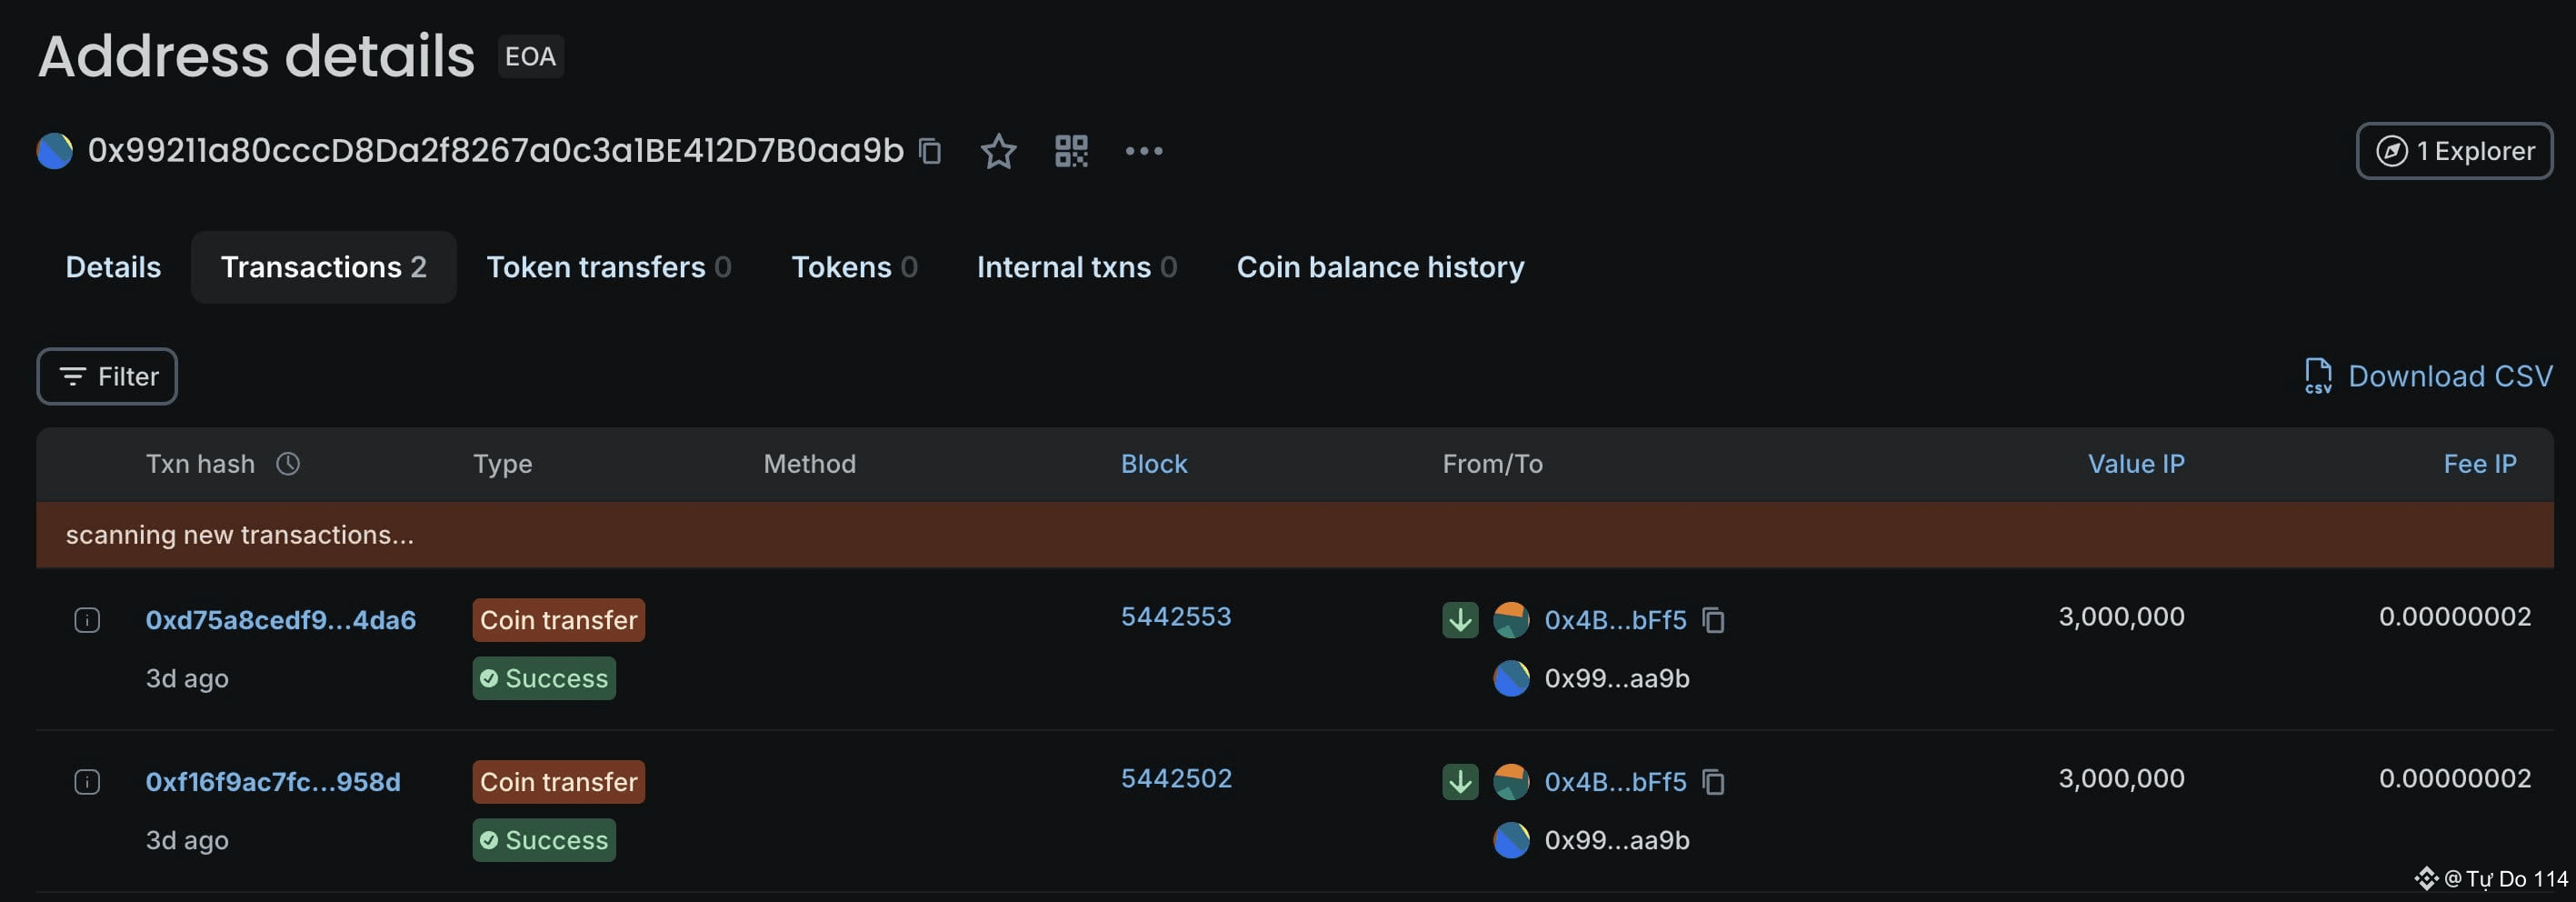
Task: Click incoming arrow icon in block 5442502 row
Action: pos(1460,782)
